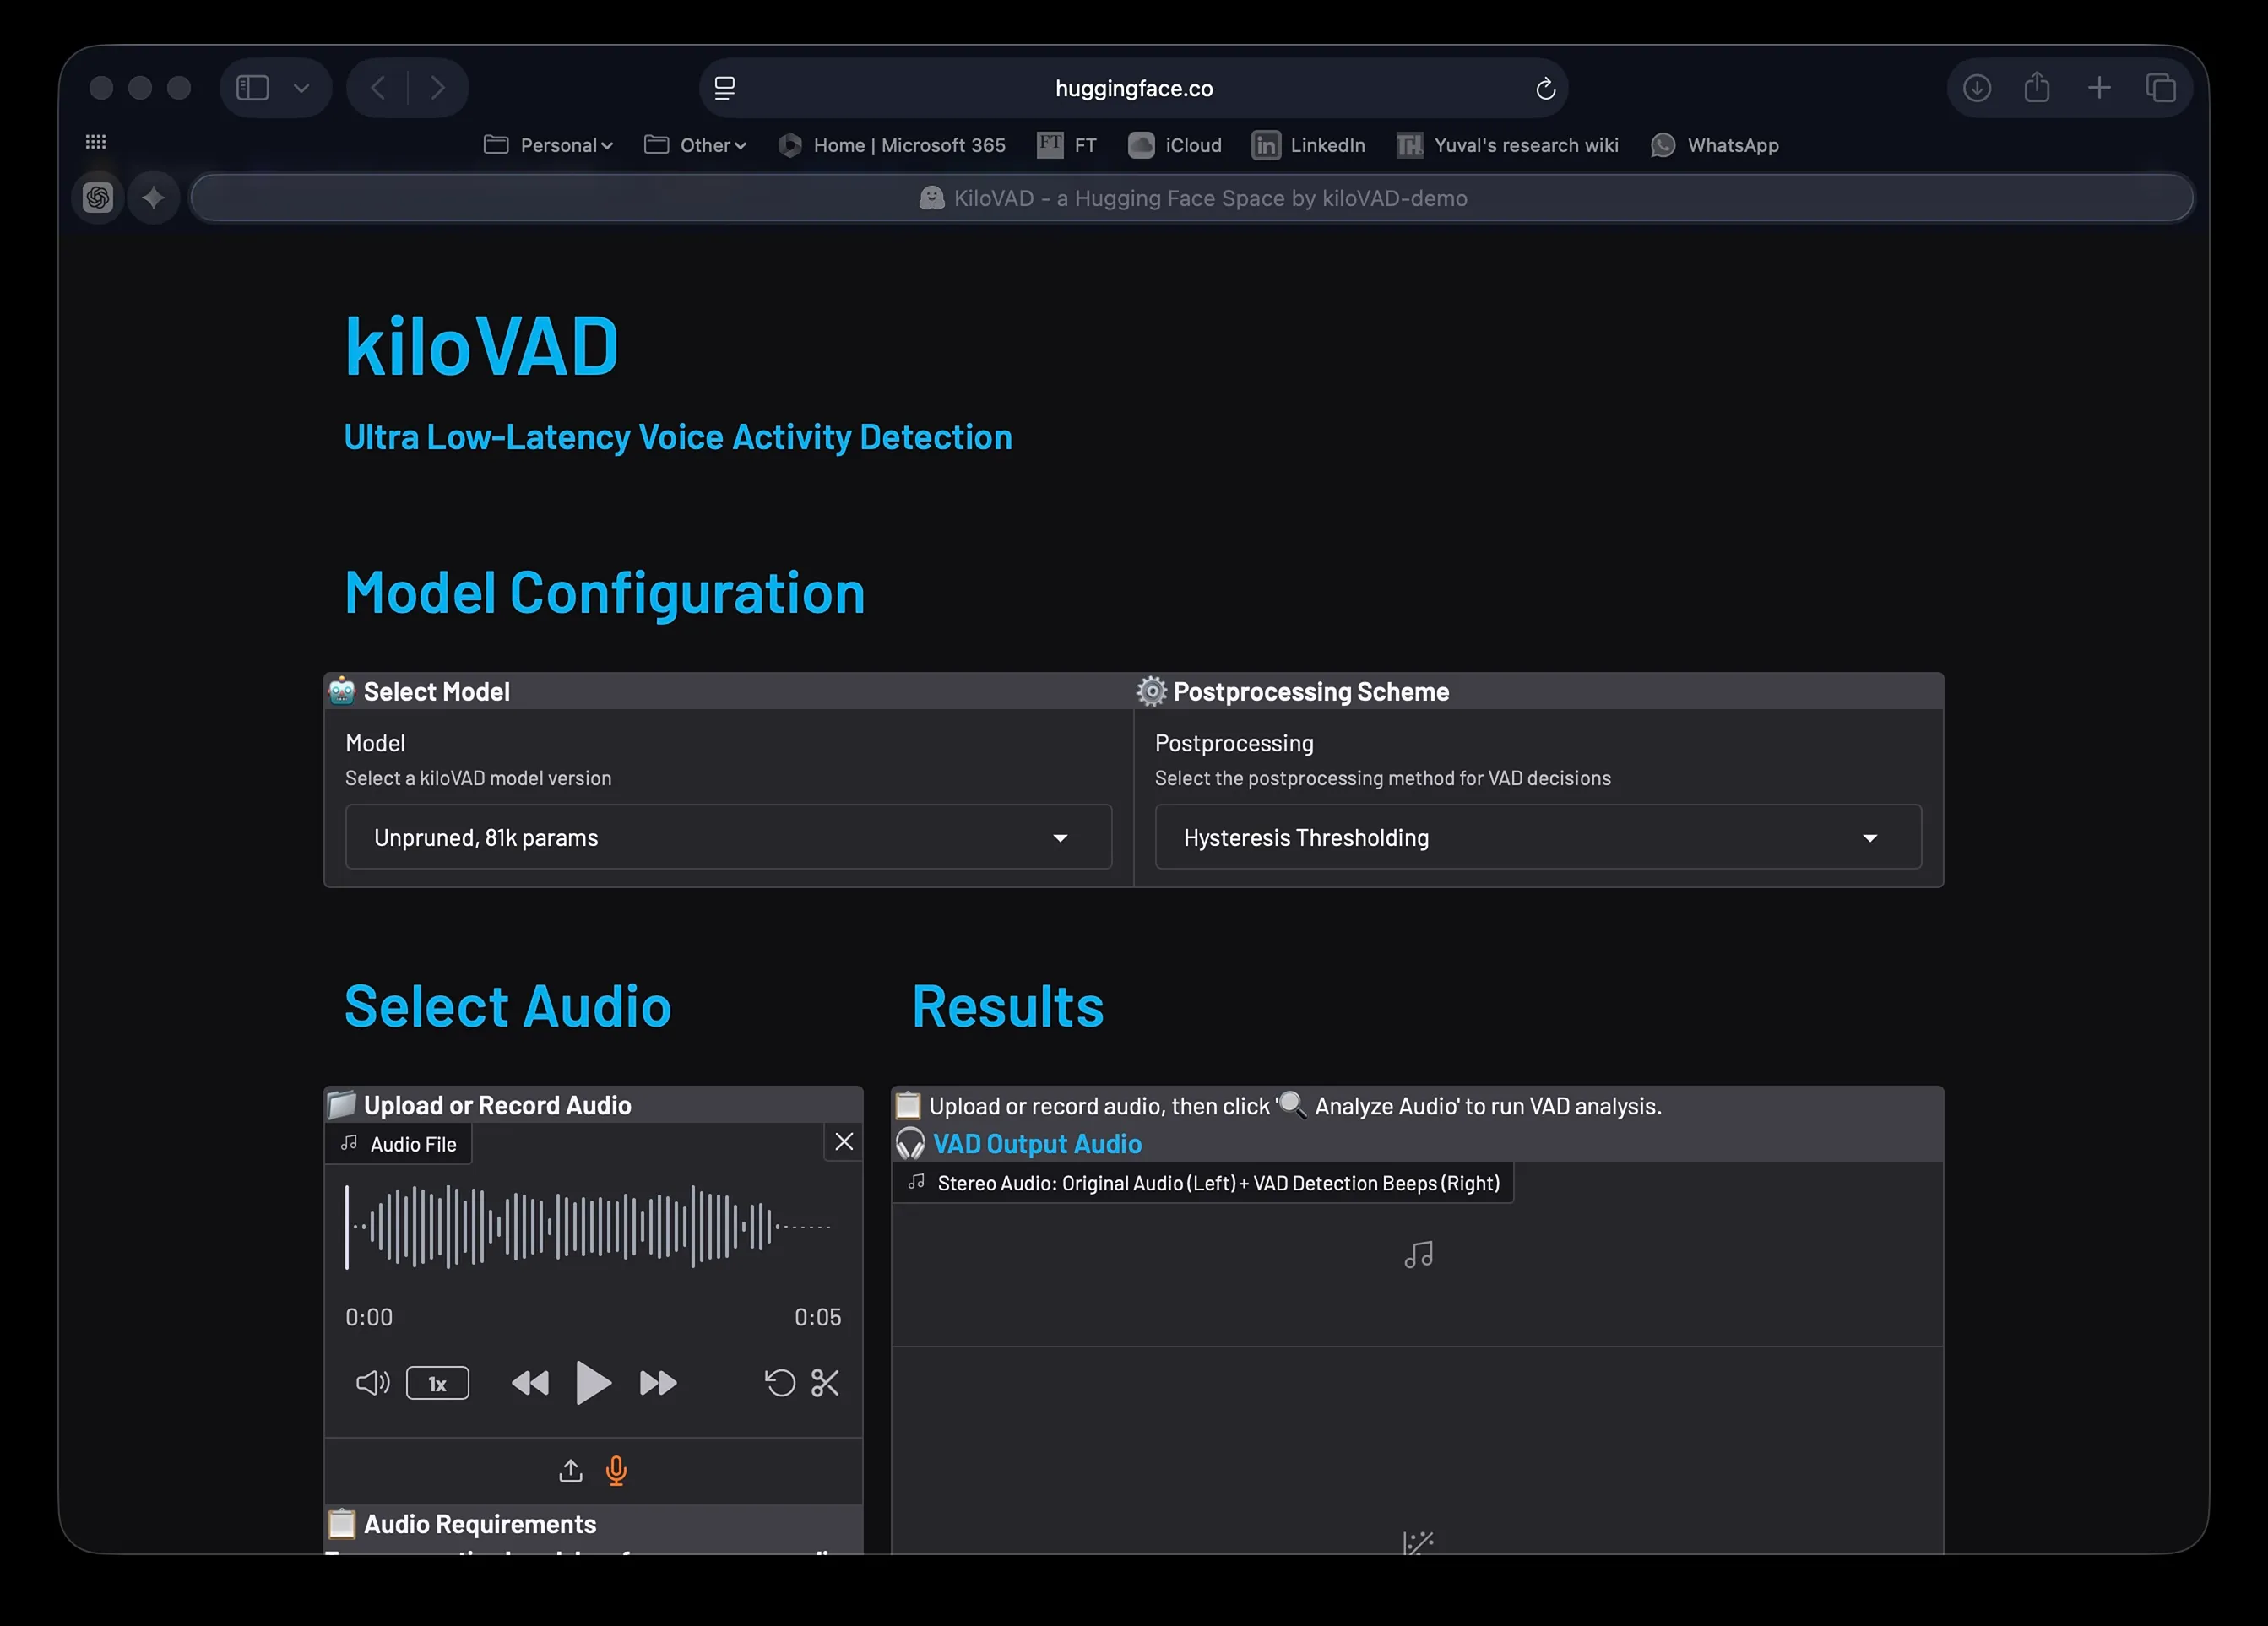
Task: Expand the Other bookmarks folder
Action: (695, 145)
